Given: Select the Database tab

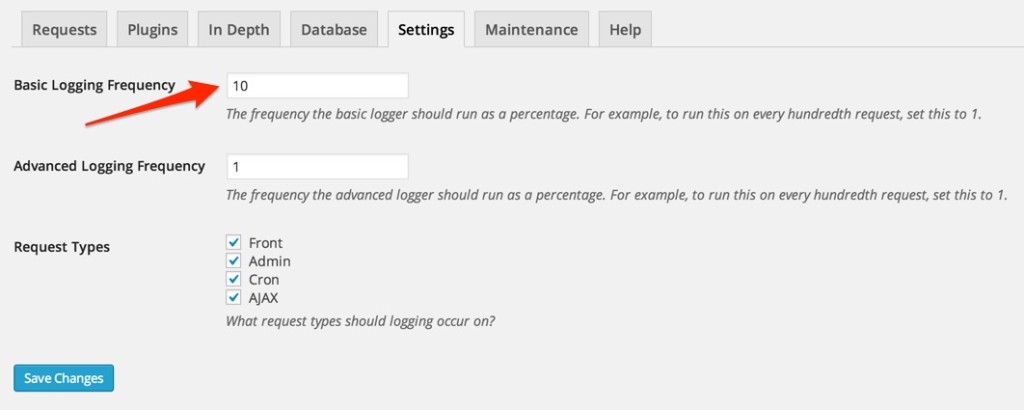Looking at the screenshot, I should point(334,30).
